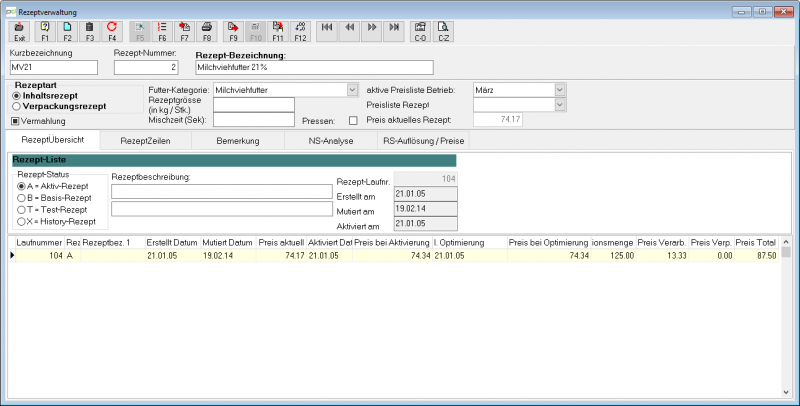Open the Preisliste Rezept dropdown arrow
The height and width of the screenshot is (406, 800).
point(560,105)
